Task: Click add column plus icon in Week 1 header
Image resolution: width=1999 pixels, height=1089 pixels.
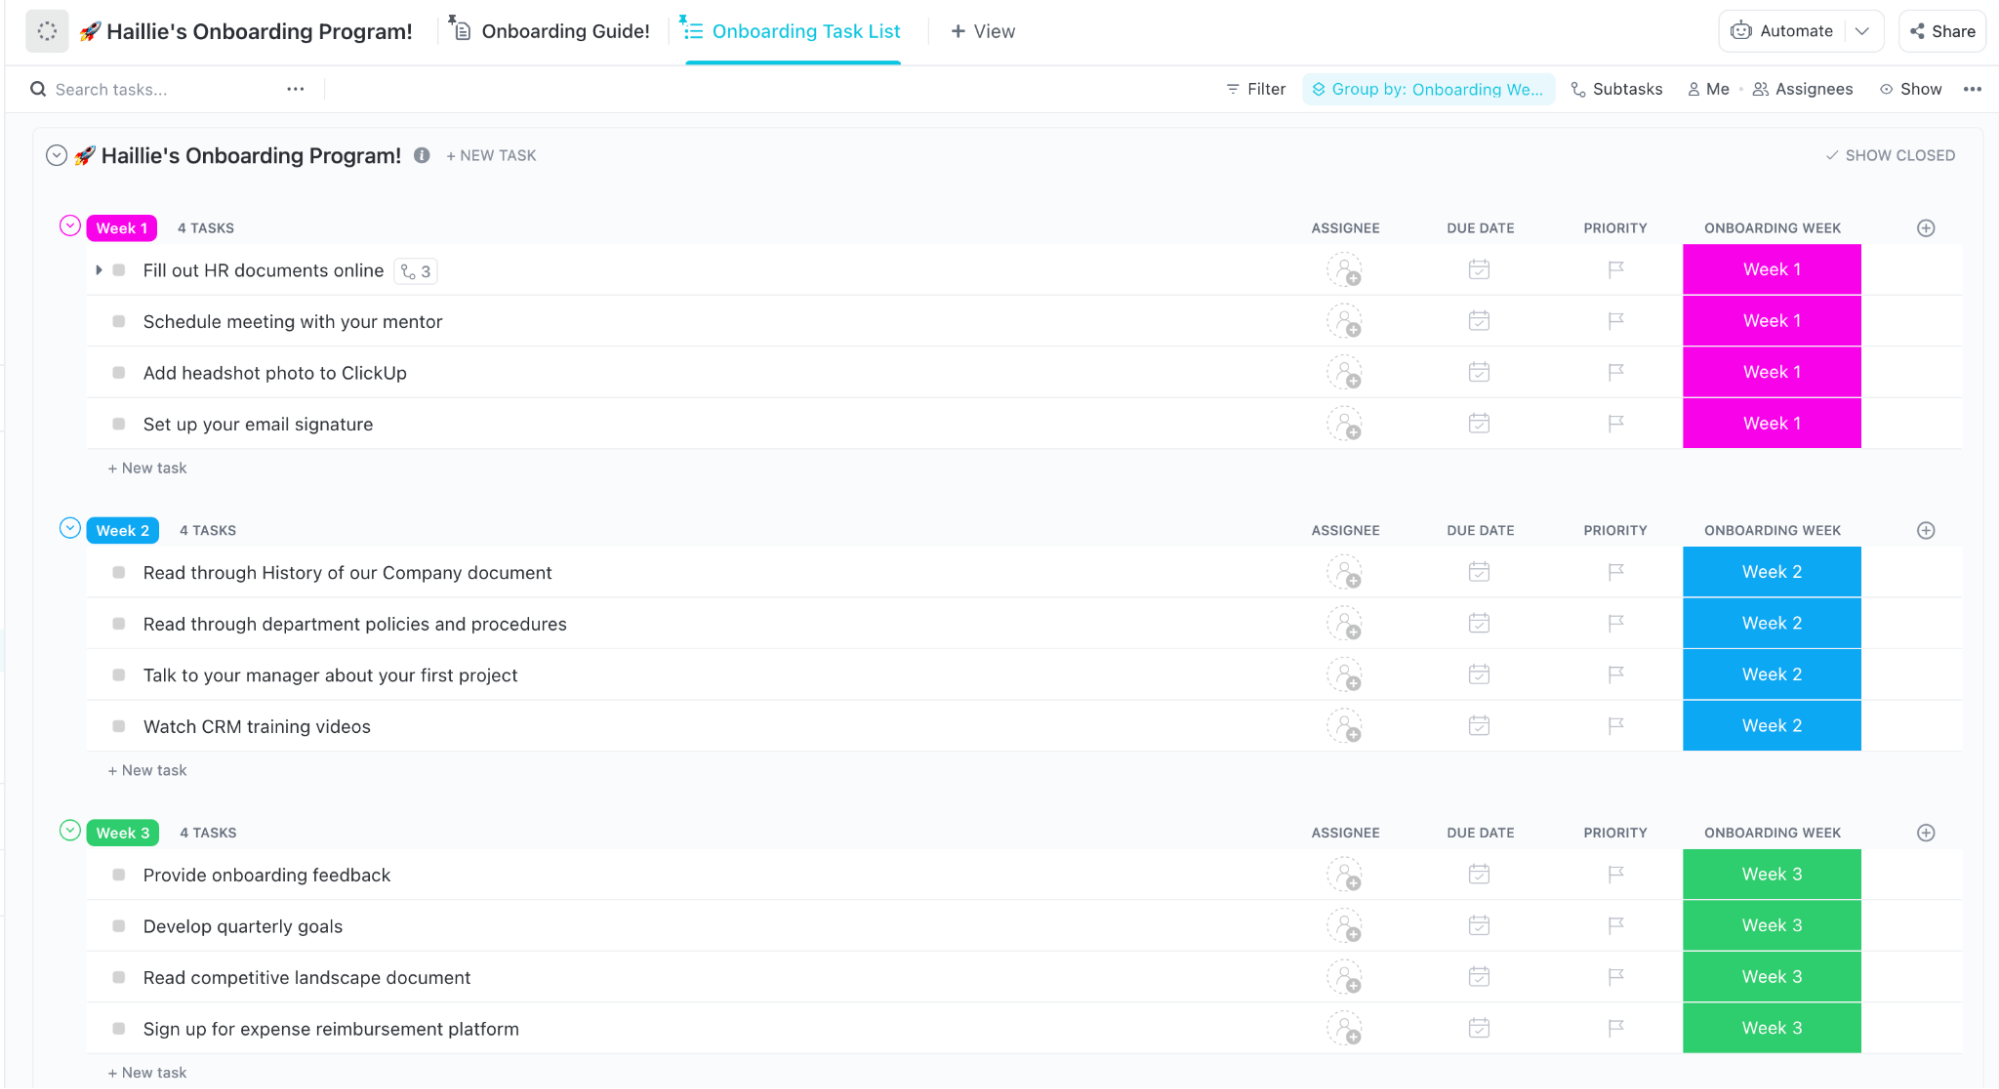Action: point(1925,228)
